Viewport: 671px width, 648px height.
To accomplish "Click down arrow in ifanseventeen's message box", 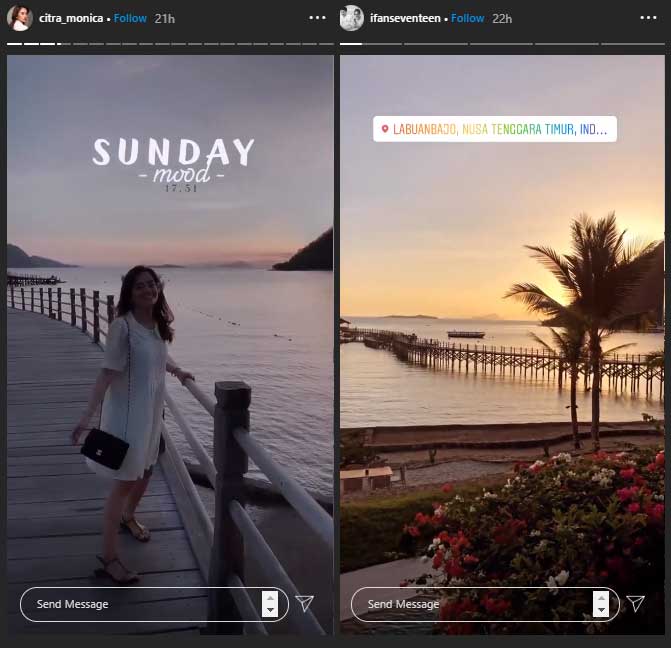I will pos(600,610).
